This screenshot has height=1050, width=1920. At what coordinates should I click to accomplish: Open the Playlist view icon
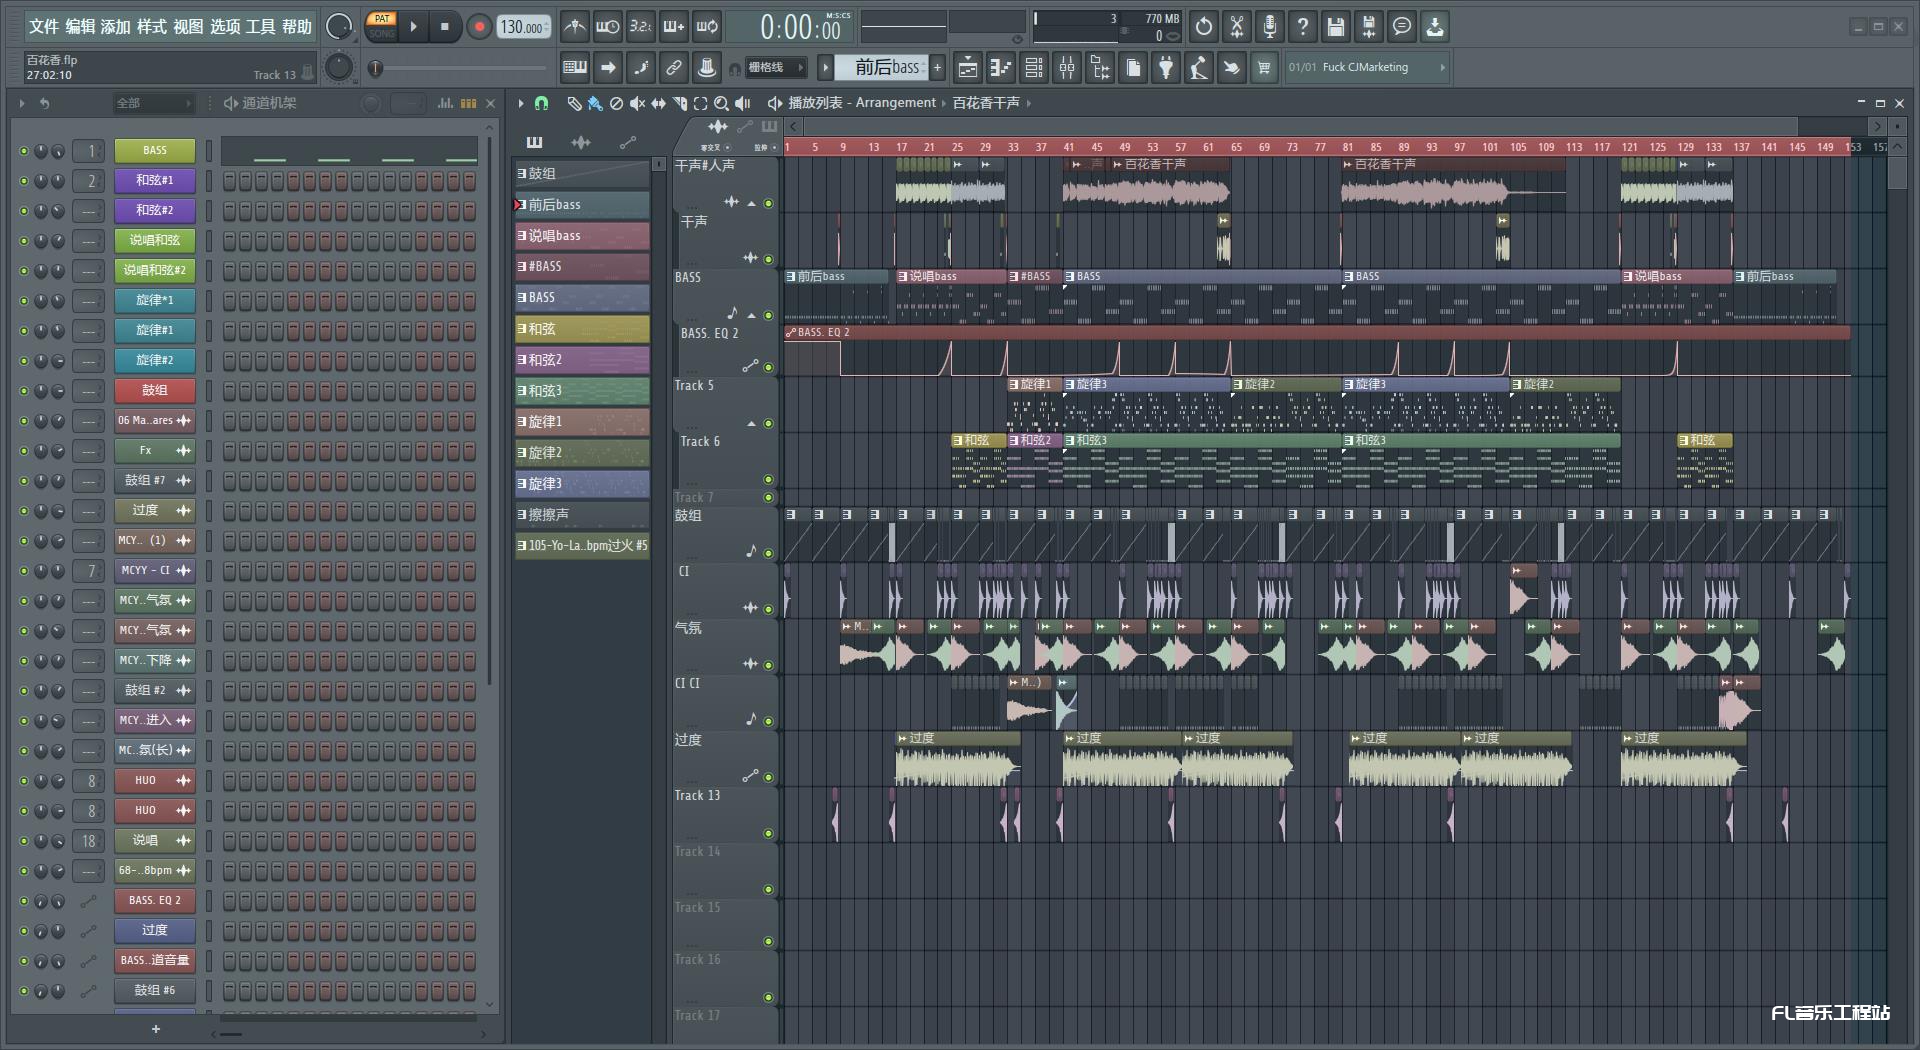coord(968,68)
